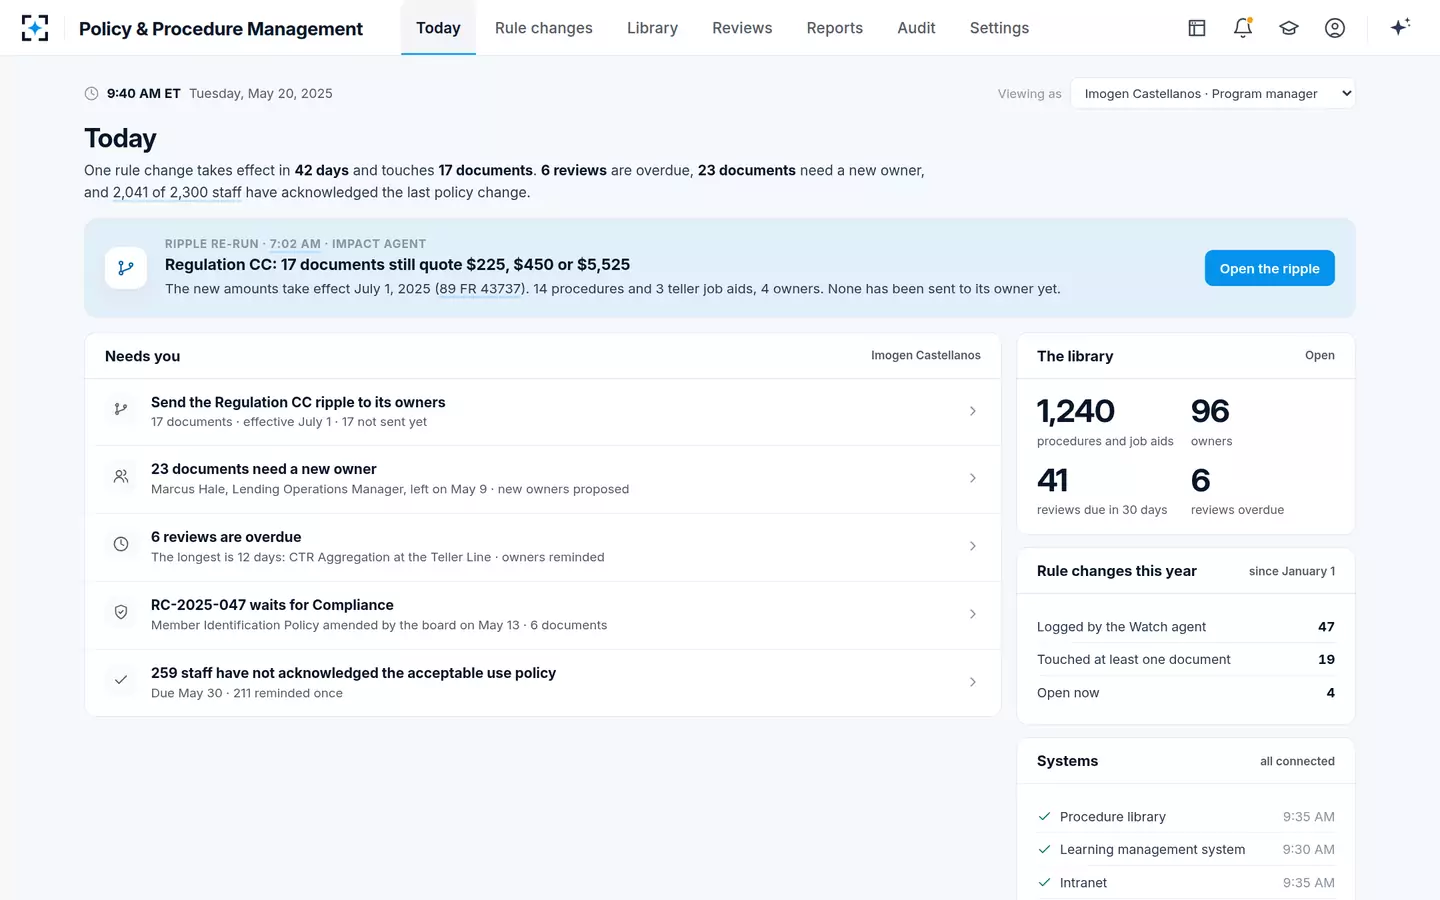Click the clock icon next to 9:40 AM ET
This screenshot has height=900, width=1440.
(92, 94)
